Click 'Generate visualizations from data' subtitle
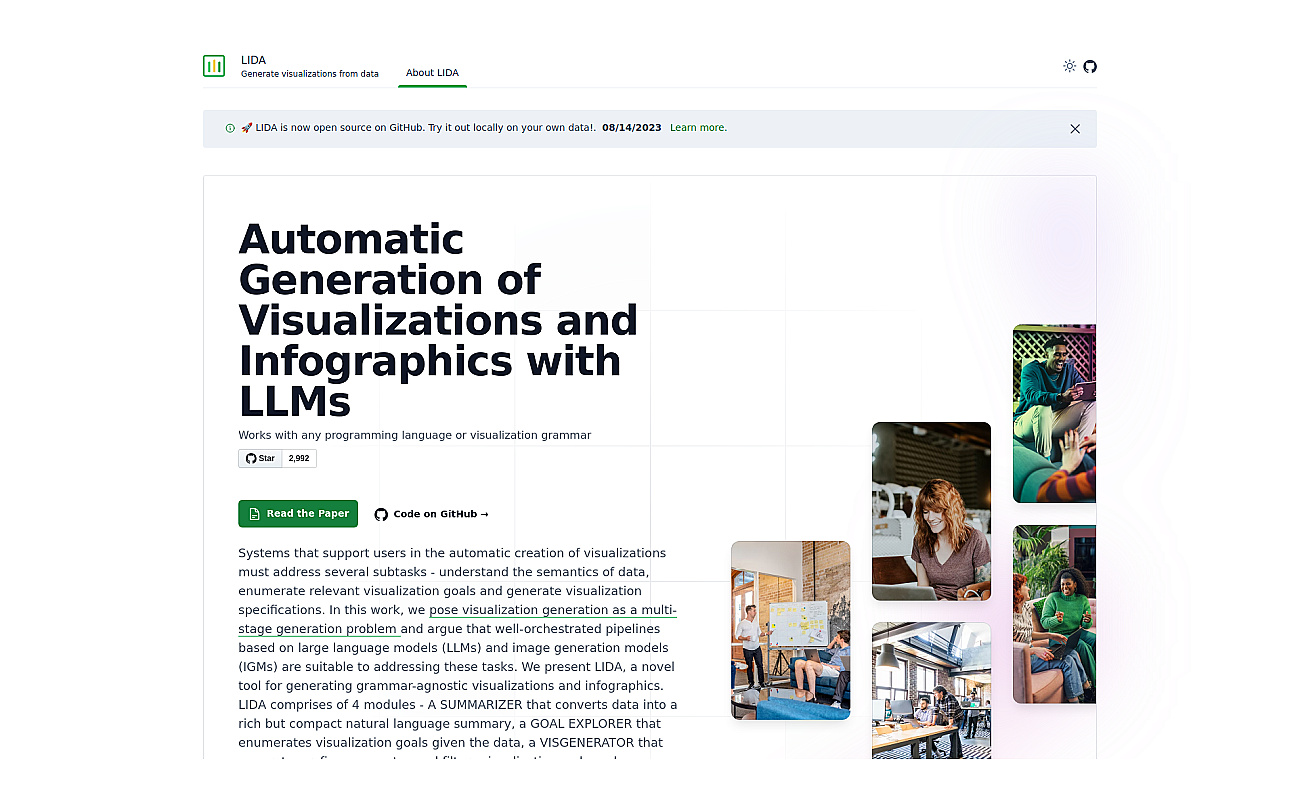 pos(310,74)
